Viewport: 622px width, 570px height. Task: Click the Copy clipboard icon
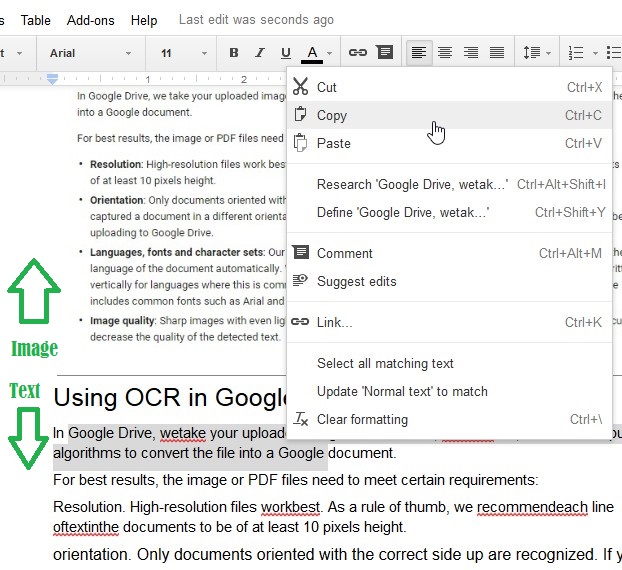(300, 114)
